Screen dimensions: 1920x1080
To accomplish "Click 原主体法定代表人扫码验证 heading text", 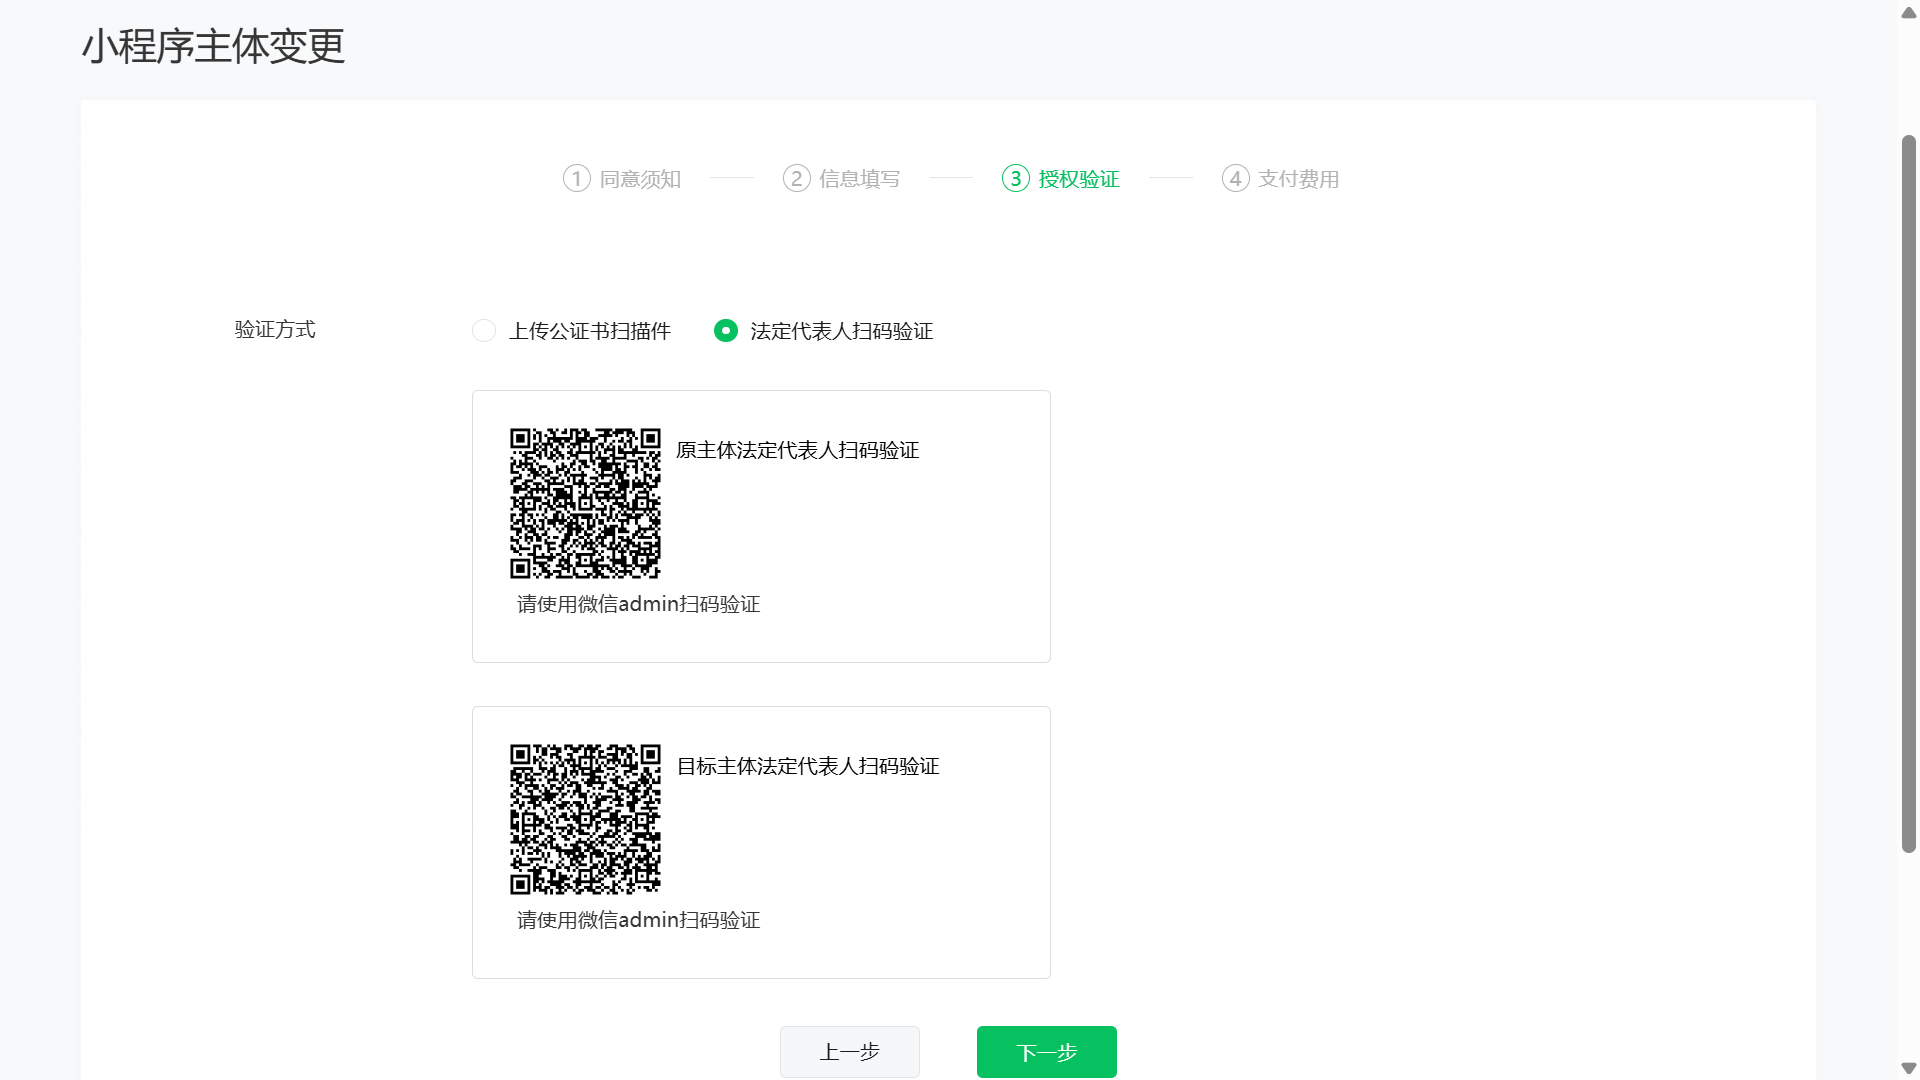I will (797, 450).
